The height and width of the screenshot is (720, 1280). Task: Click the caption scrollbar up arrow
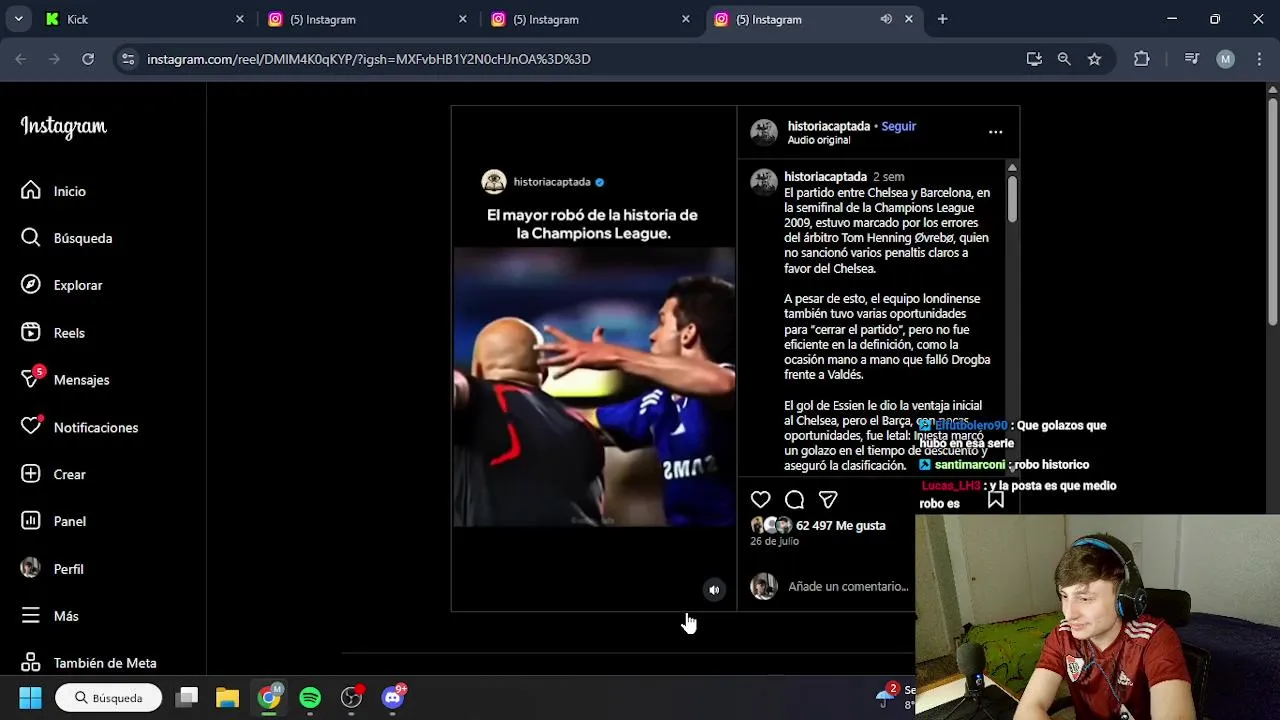click(1012, 167)
